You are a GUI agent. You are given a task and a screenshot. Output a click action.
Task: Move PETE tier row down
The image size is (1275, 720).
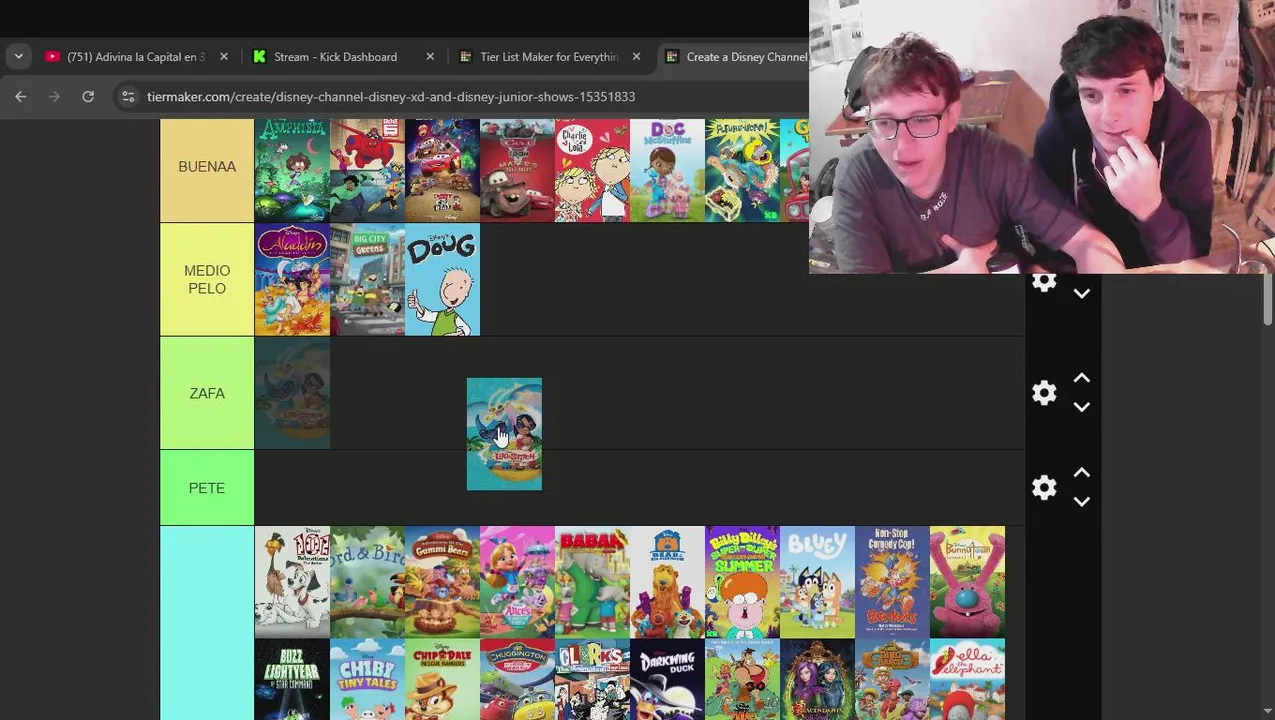[1081, 501]
